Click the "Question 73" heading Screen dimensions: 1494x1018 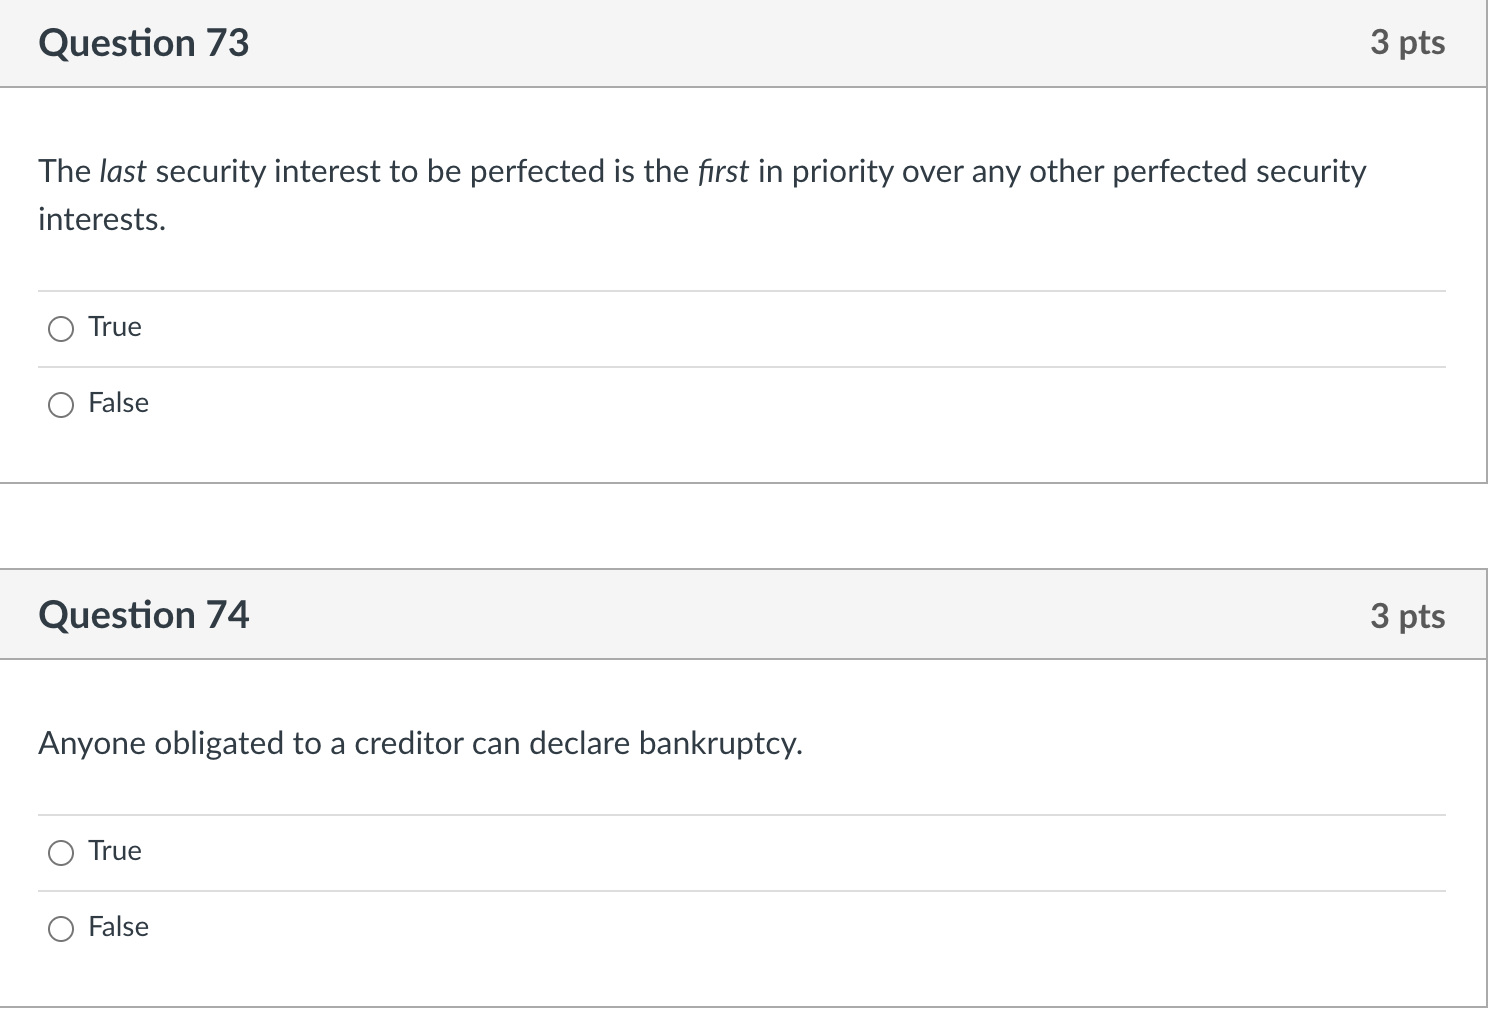[x=144, y=43]
